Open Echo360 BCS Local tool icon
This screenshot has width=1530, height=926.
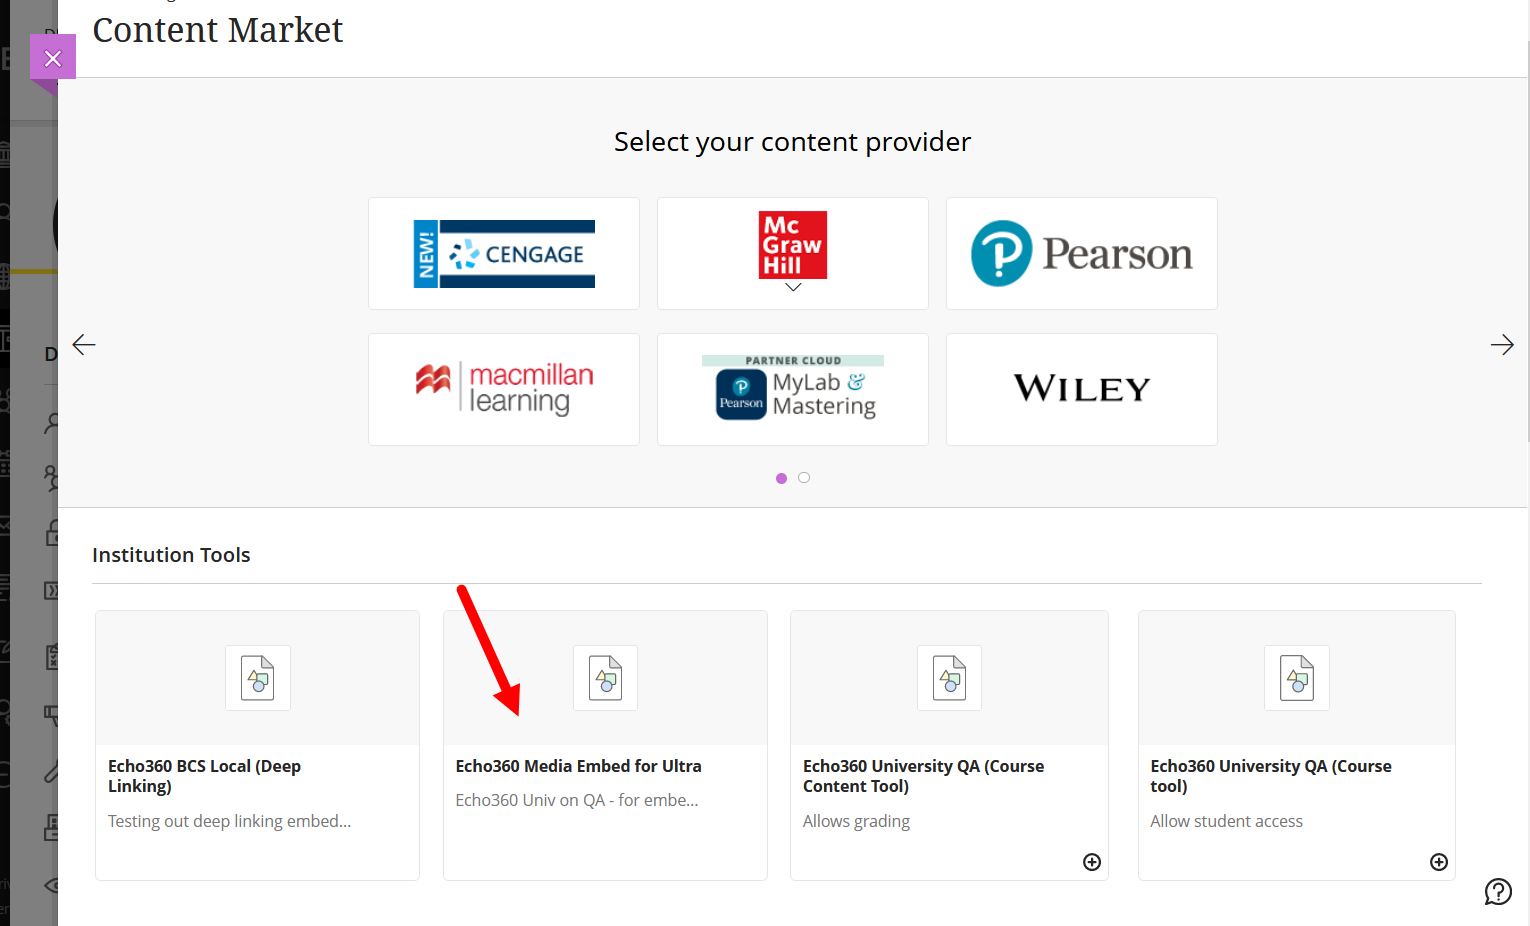pos(258,678)
